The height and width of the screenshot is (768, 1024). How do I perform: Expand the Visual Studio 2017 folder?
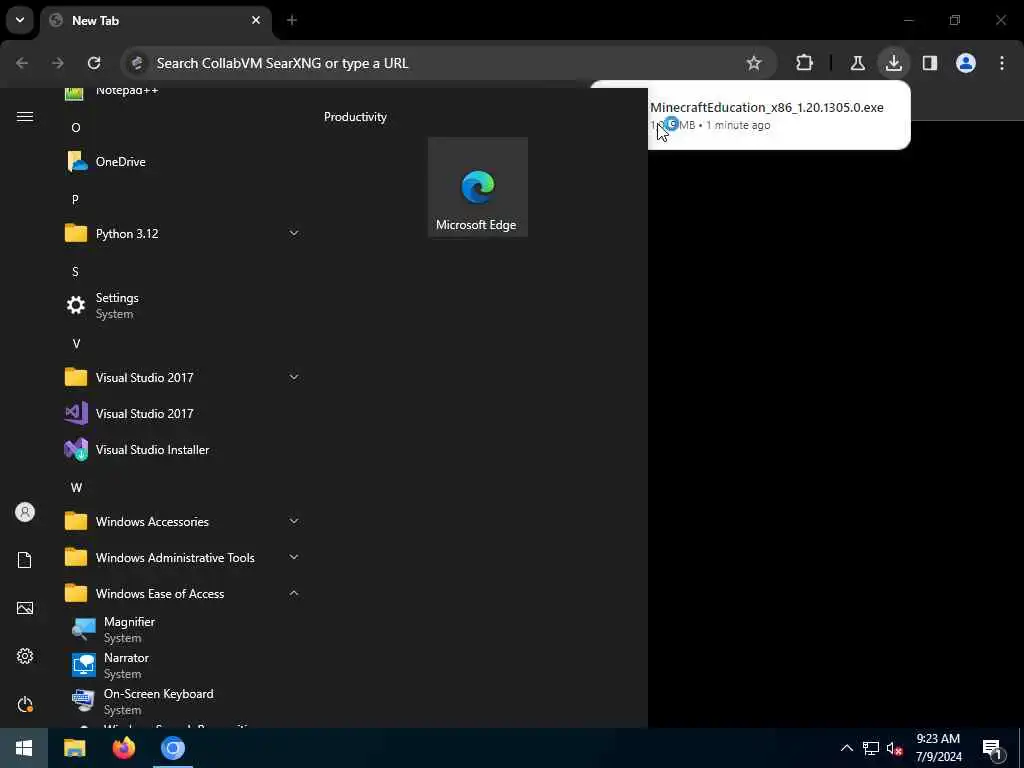[183, 377]
